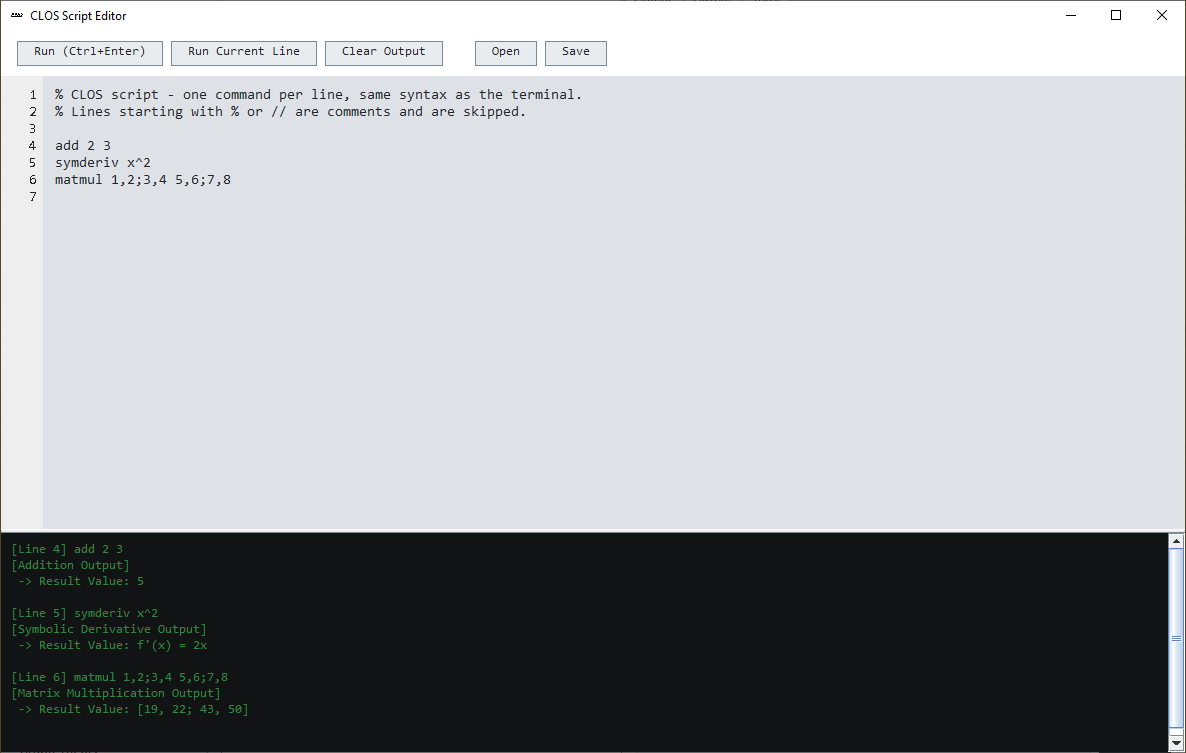Click '[Addition Output]' in console

pyautogui.click(x=70, y=566)
